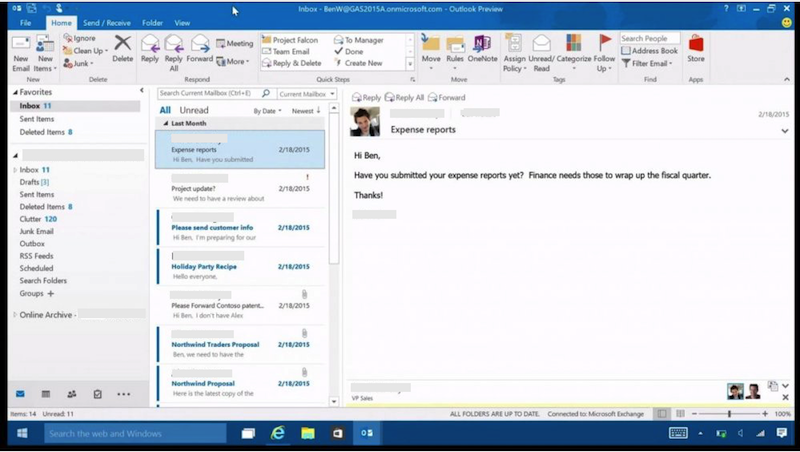Collapse the Favorites section
Image resolution: width=800 pixels, height=452 pixels.
tap(15, 92)
